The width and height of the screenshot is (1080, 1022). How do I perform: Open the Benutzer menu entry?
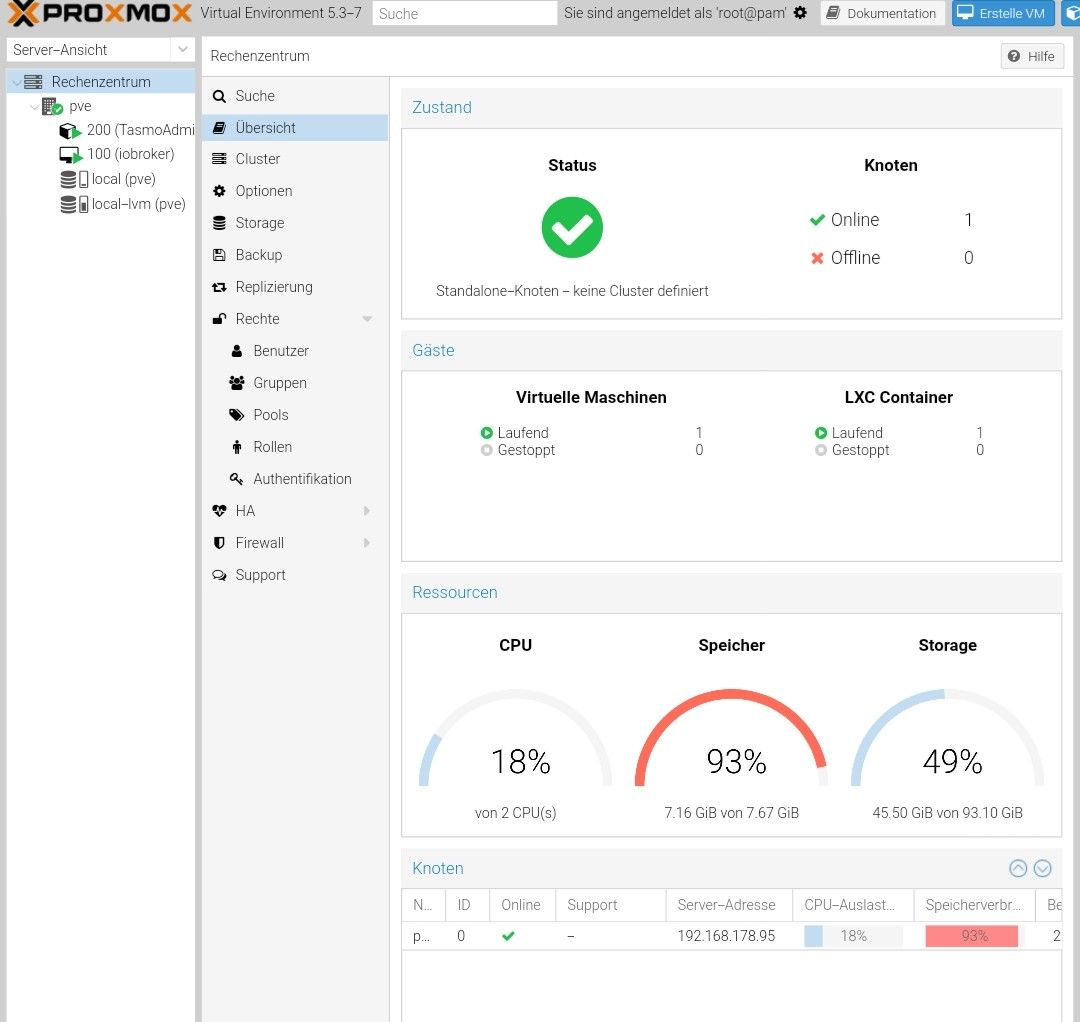[x=295, y=351]
